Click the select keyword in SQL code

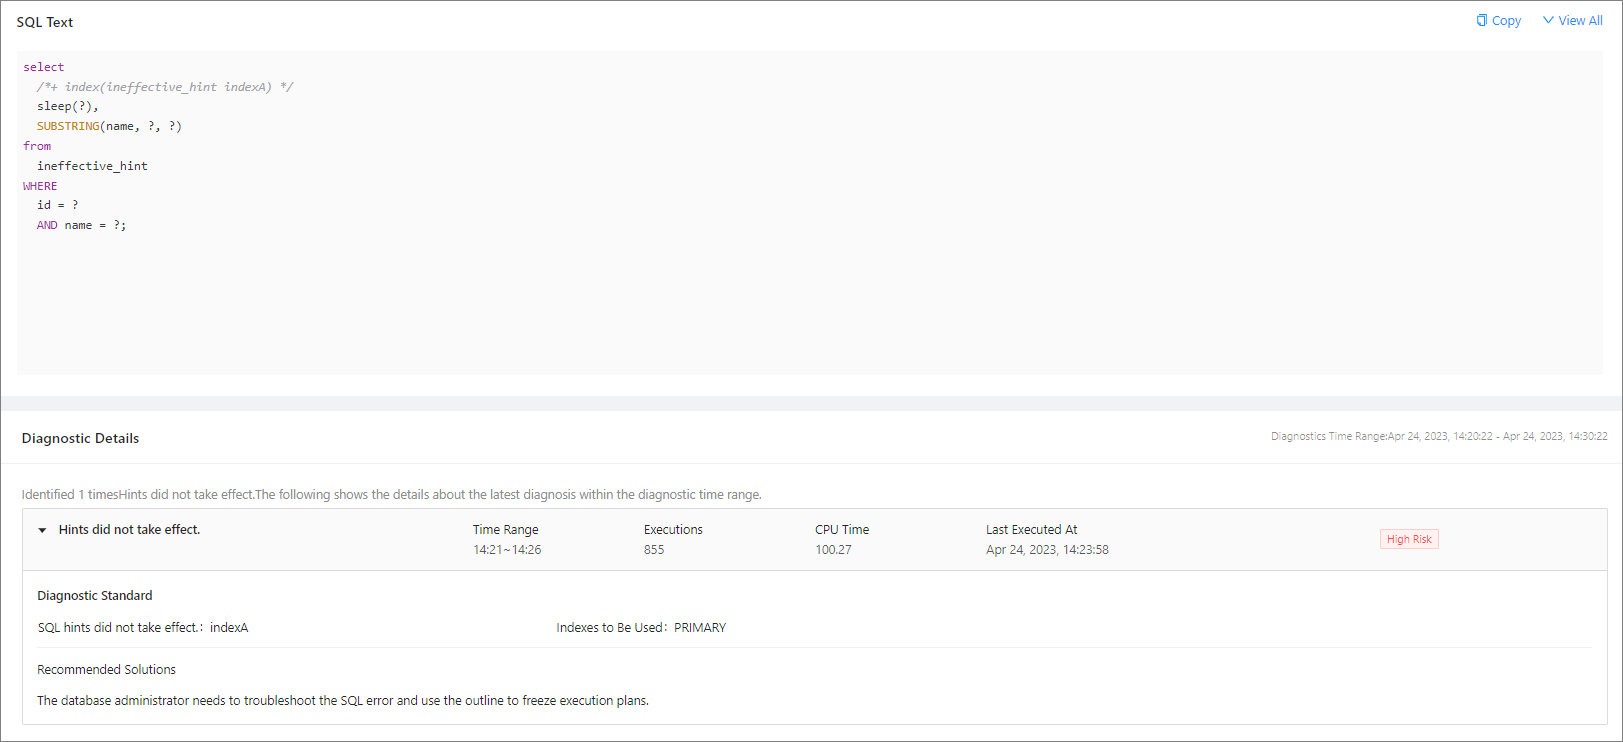[x=44, y=67]
